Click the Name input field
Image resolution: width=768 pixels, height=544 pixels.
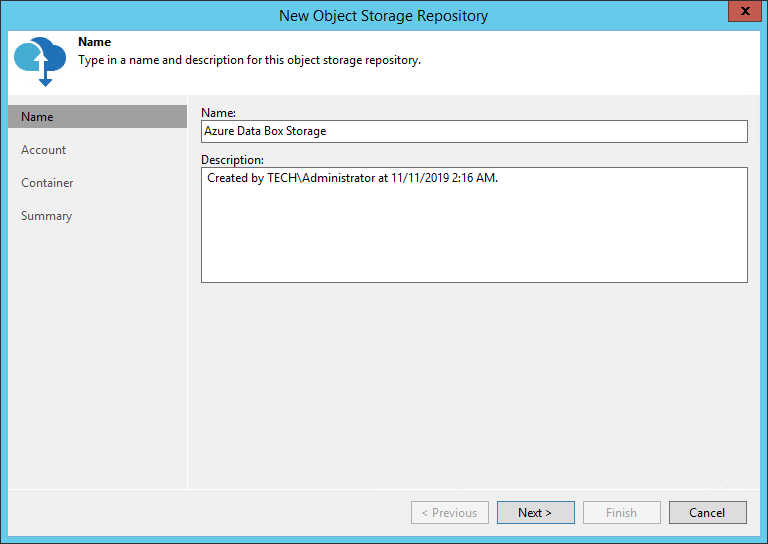474,131
